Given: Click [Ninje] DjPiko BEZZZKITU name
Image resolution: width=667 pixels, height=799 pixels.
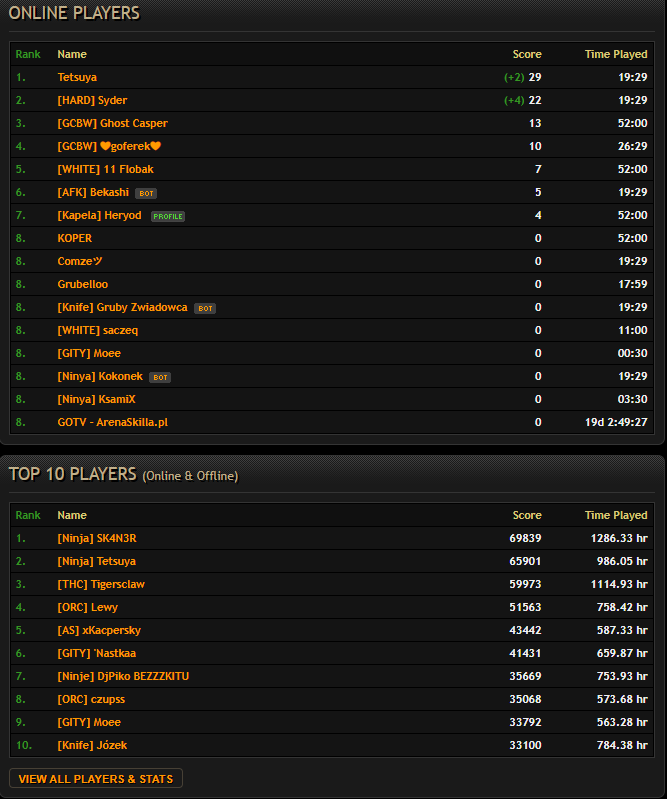Looking at the screenshot, I should coord(123,676).
